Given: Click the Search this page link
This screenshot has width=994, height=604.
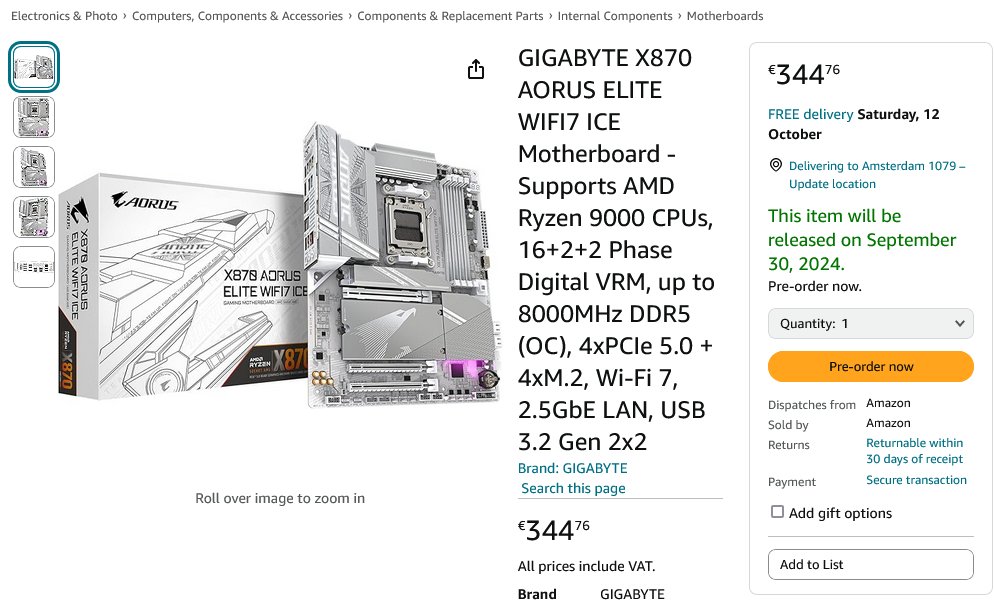Looking at the screenshot, I should coord(572,488).
